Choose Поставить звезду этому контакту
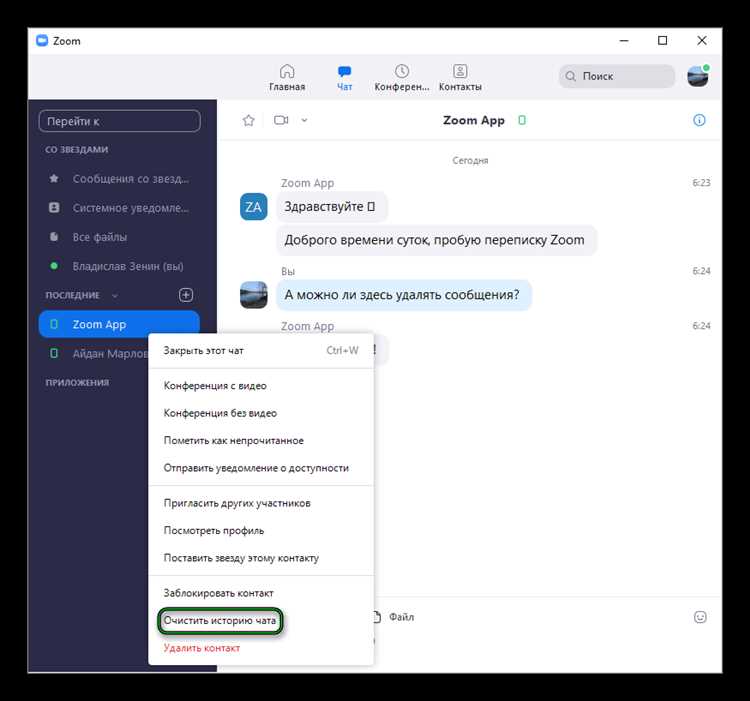This screenshot has width=750, height=701. [261, 558]
